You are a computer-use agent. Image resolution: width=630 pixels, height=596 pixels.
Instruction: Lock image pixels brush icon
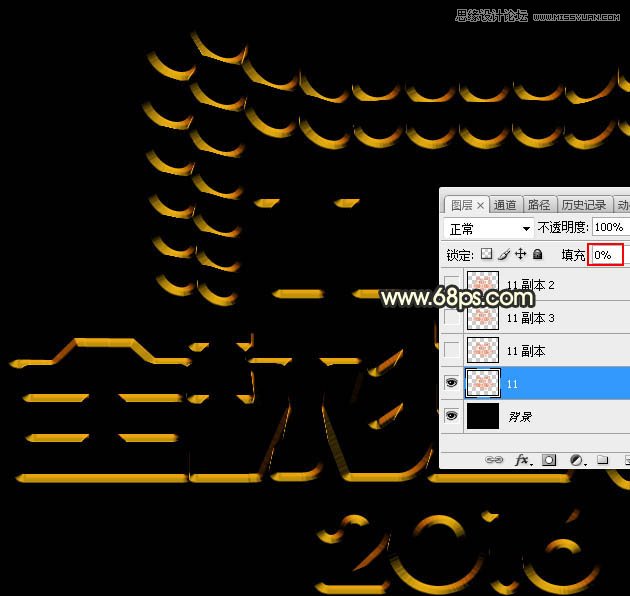tap(504, 254)
